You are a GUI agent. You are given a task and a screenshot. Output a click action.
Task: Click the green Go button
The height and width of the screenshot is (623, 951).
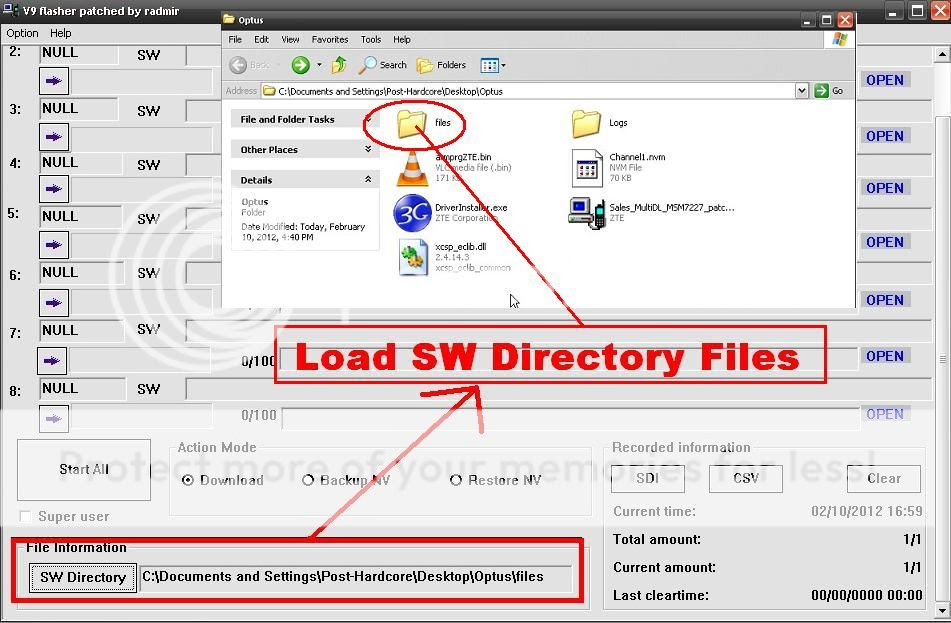click(828, 91)
